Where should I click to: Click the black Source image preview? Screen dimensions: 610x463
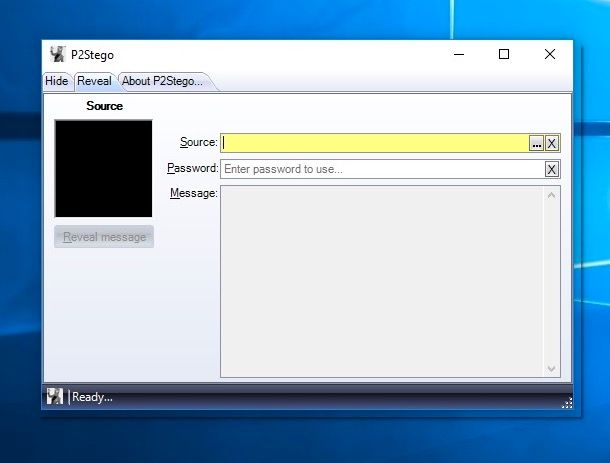pyautogui.click(x=103, y=168)
